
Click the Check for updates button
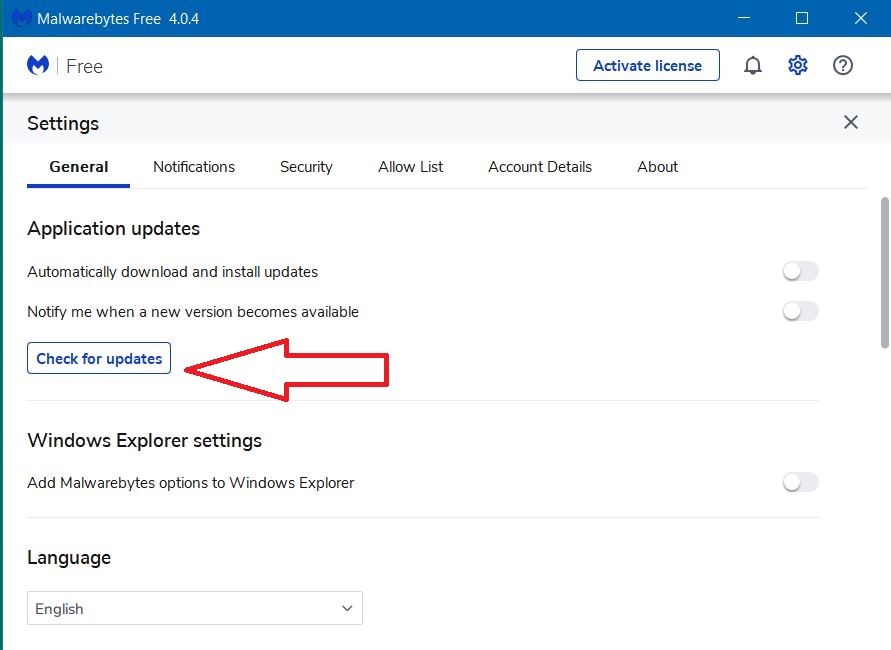tap(99, 358)
